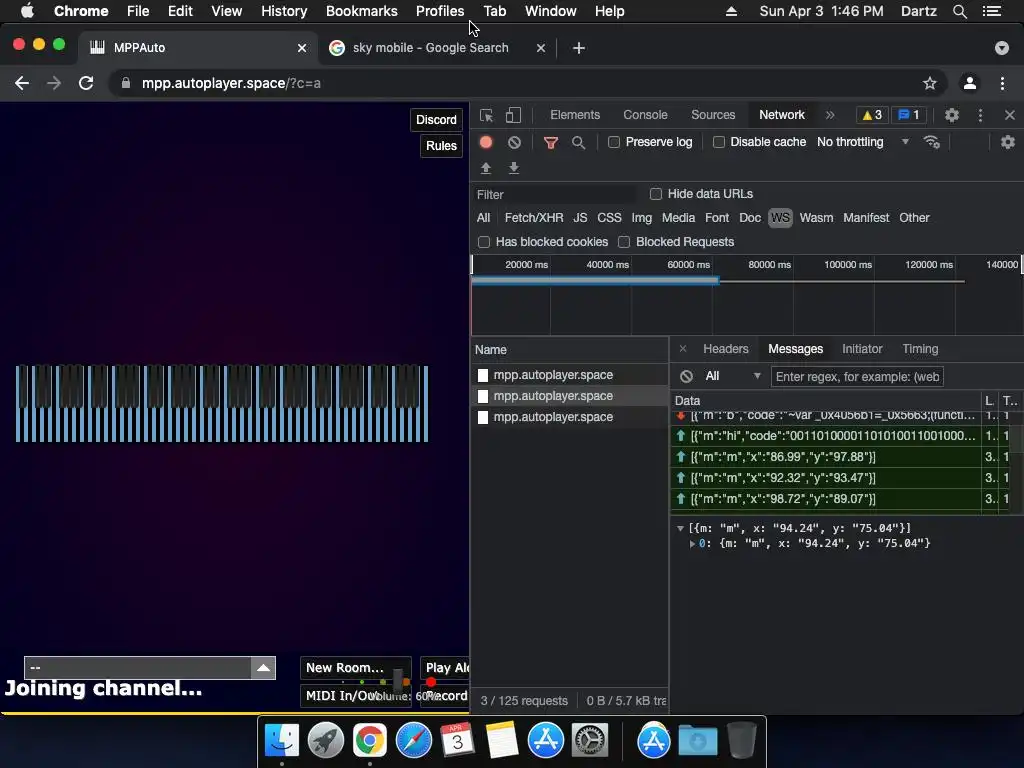Viewport: 1024px width, 768px height.
Task: Open Finder from the dock
Action: (281, 741)
